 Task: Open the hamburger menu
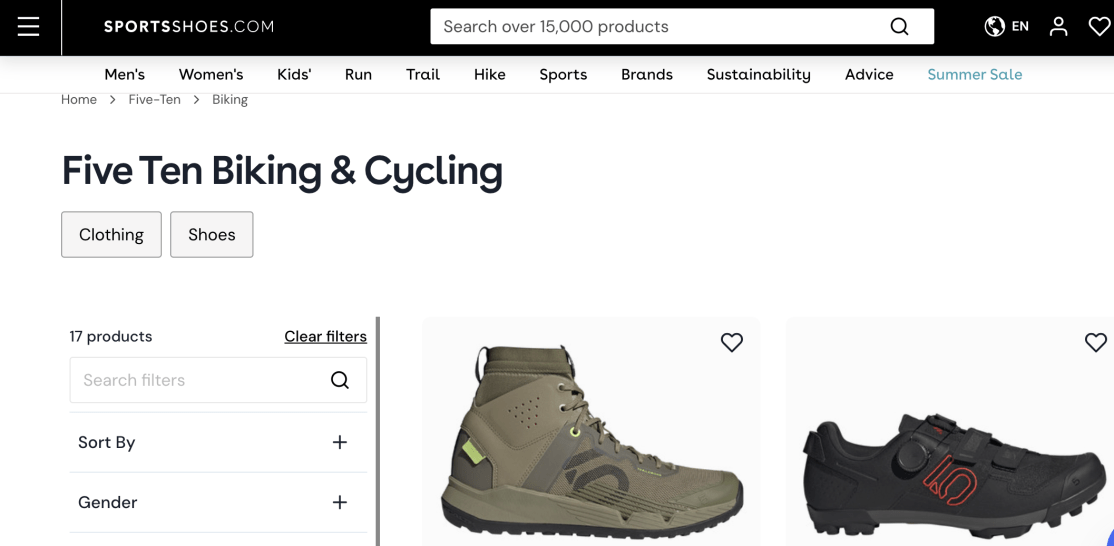[x=28, y=27]
